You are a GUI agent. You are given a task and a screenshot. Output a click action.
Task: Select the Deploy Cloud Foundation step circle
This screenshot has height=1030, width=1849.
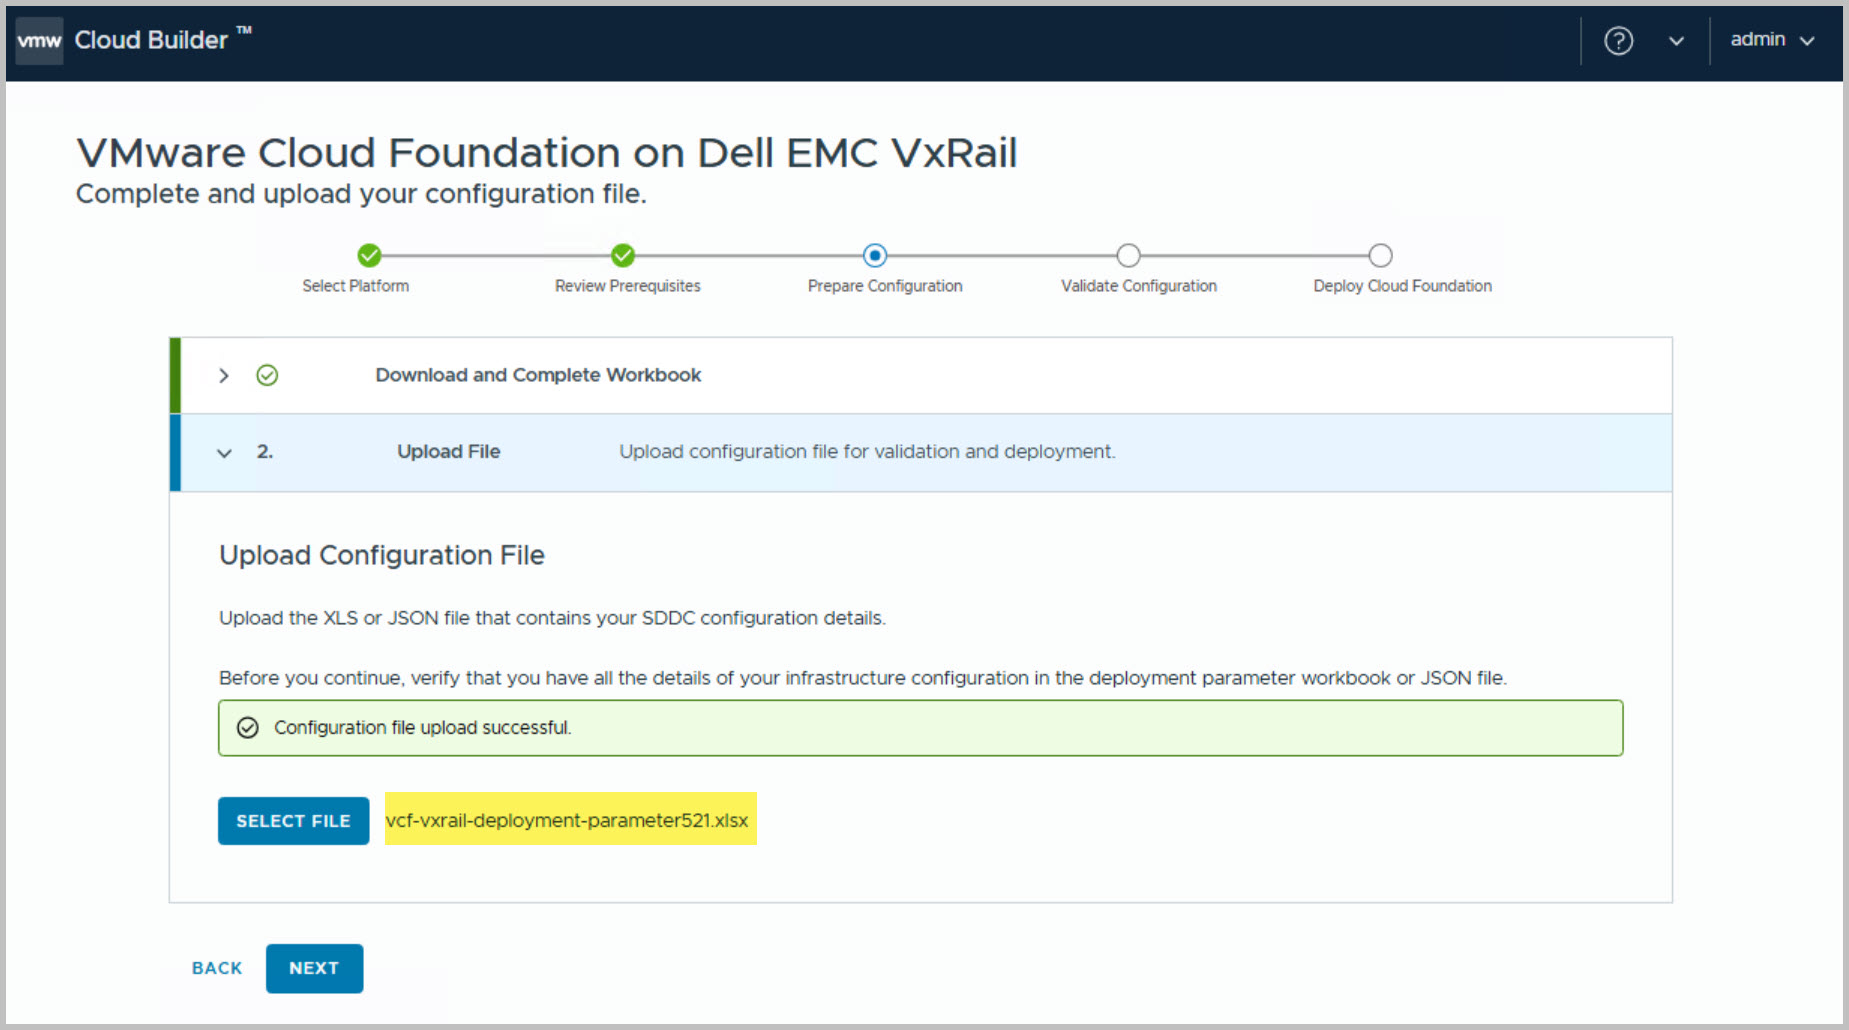pos(1380,256)
